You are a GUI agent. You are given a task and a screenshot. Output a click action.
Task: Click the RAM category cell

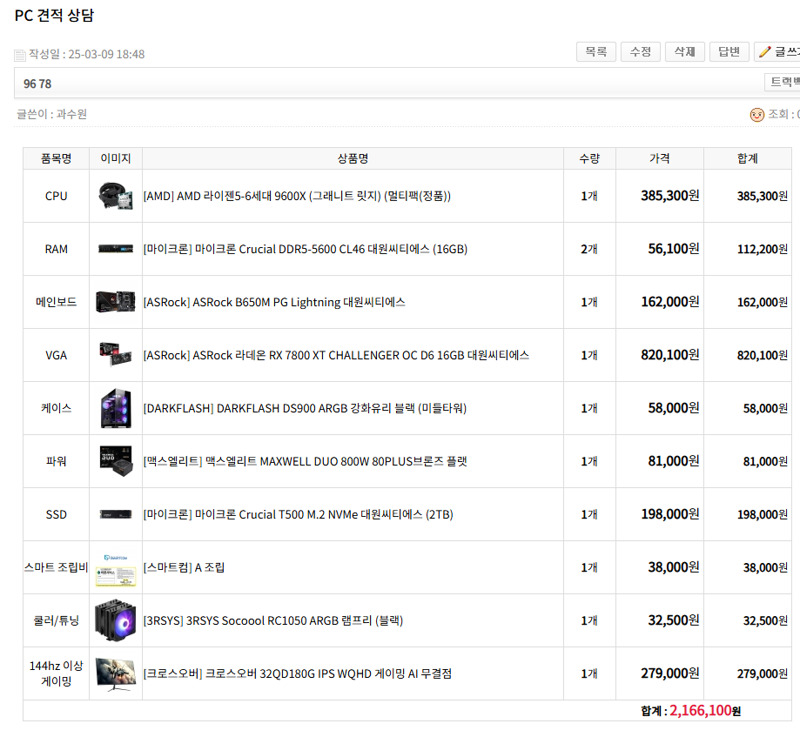click(56, 249)
